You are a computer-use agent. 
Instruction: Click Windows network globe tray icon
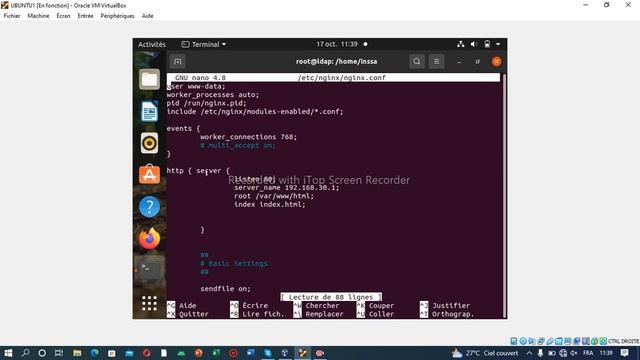pyautogui.click(x=563, y=353)
